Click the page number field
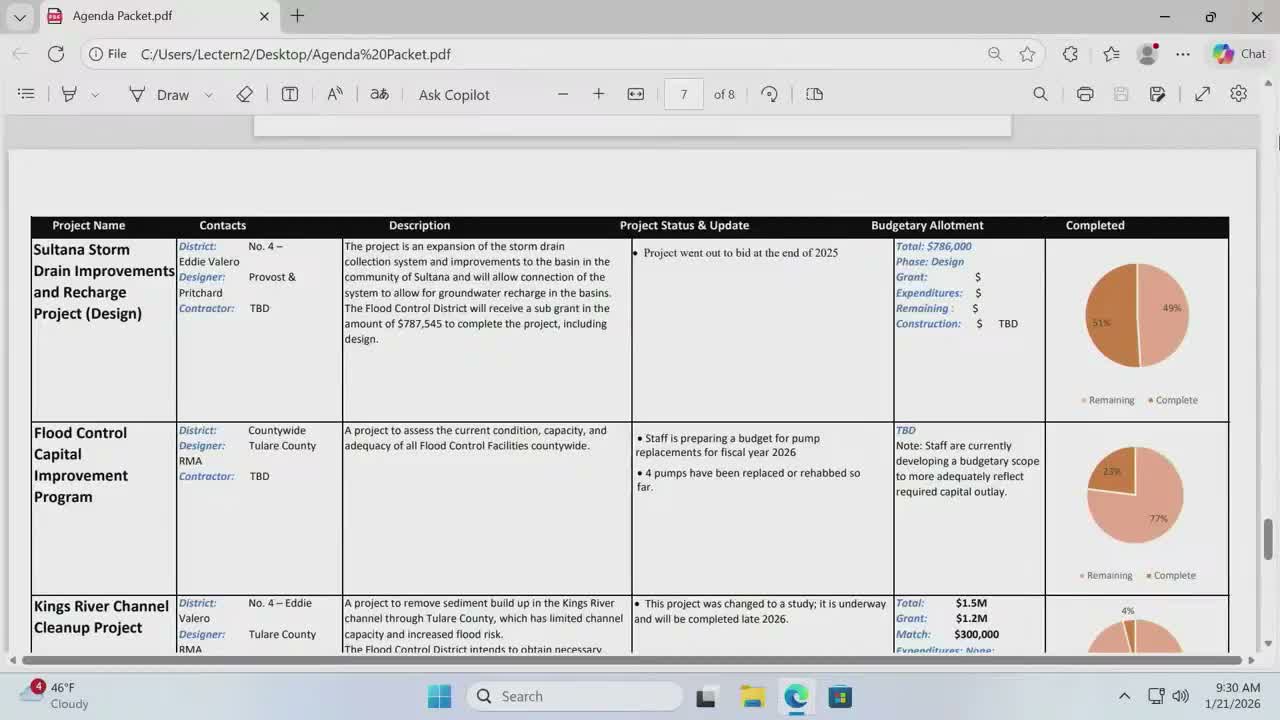Screen dimensions: 1280x720 click(684, 94)
